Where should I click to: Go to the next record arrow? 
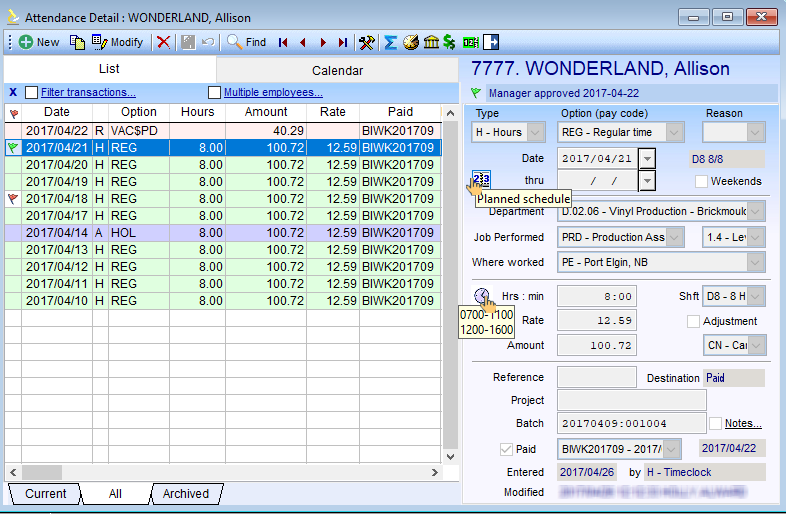click(x=323, y=42)
